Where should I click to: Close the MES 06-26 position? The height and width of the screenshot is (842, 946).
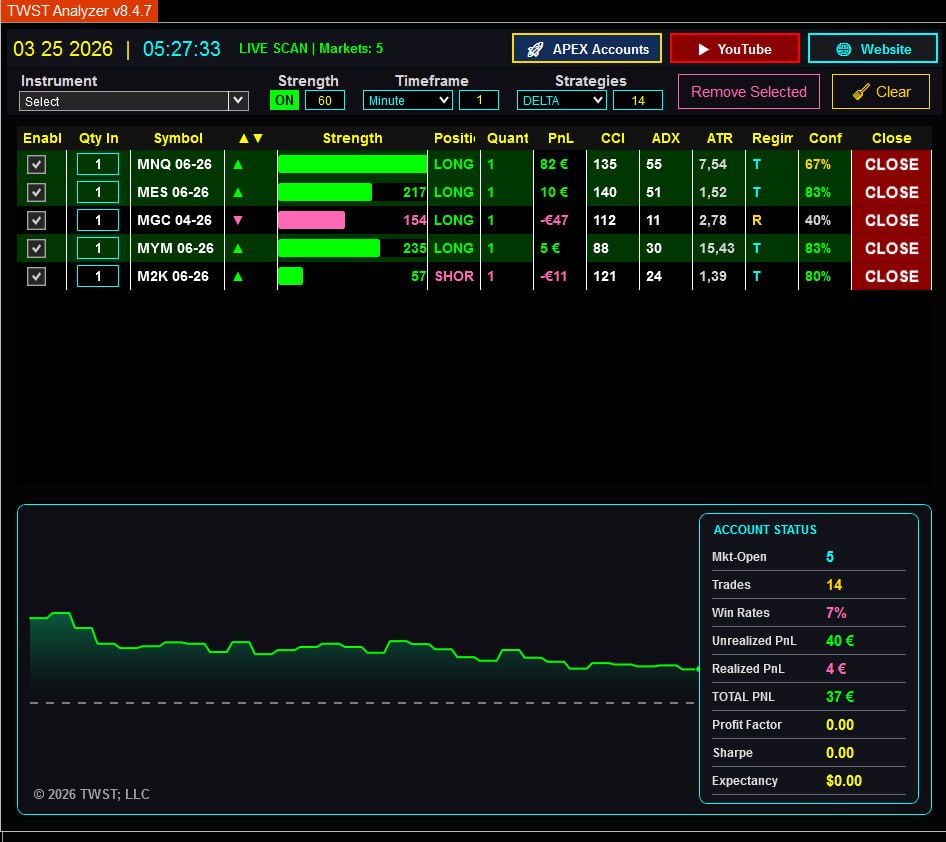point(891,192)
